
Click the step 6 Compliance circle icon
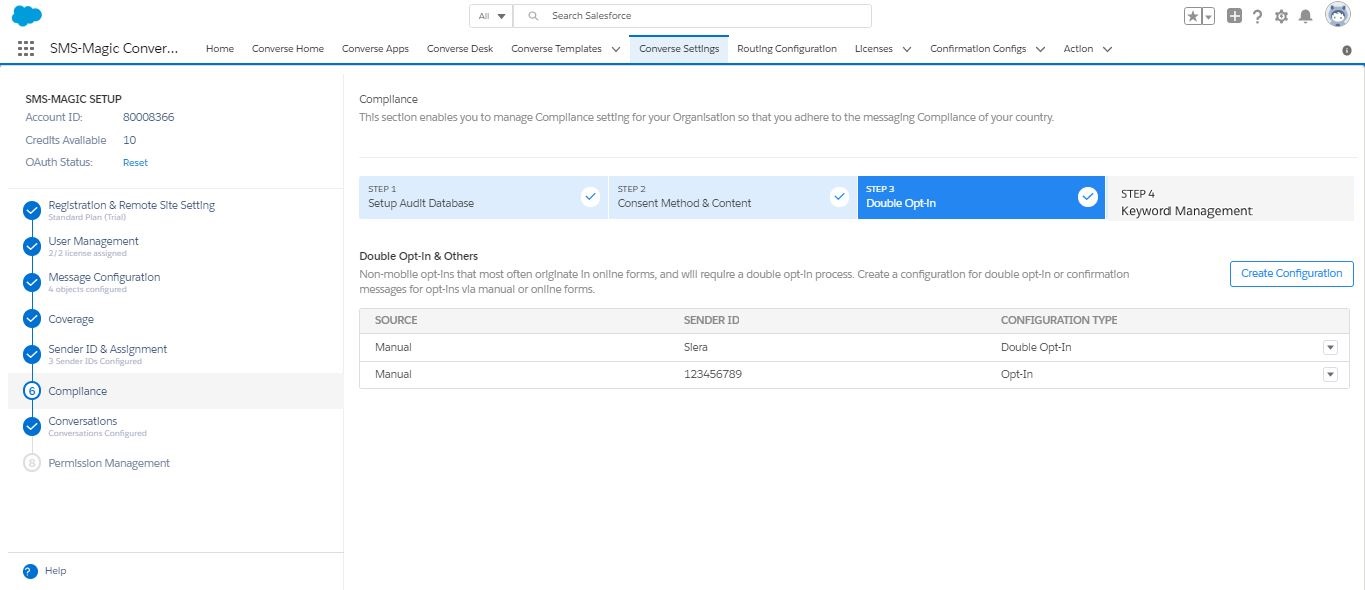coord(32,391)
